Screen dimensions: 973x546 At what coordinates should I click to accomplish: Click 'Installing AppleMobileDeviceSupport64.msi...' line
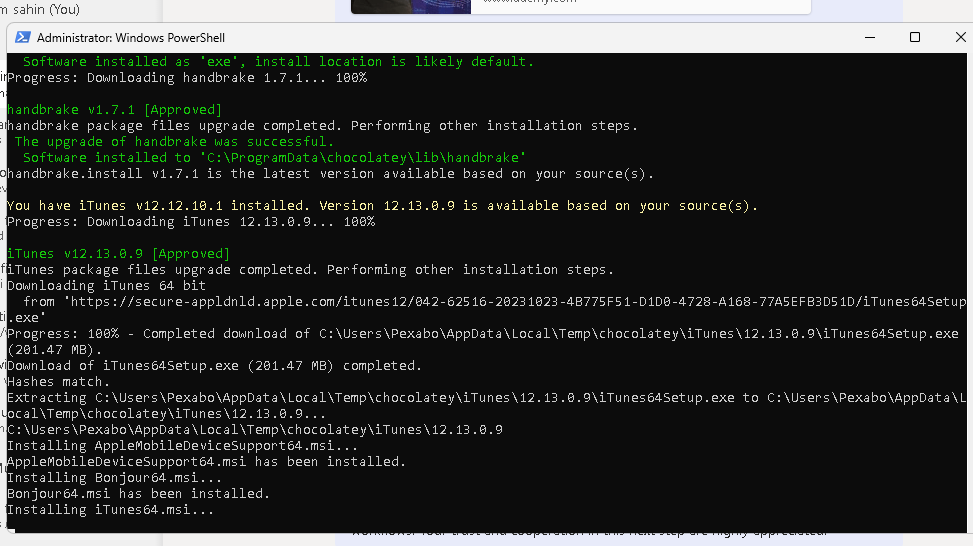[182, 445]
